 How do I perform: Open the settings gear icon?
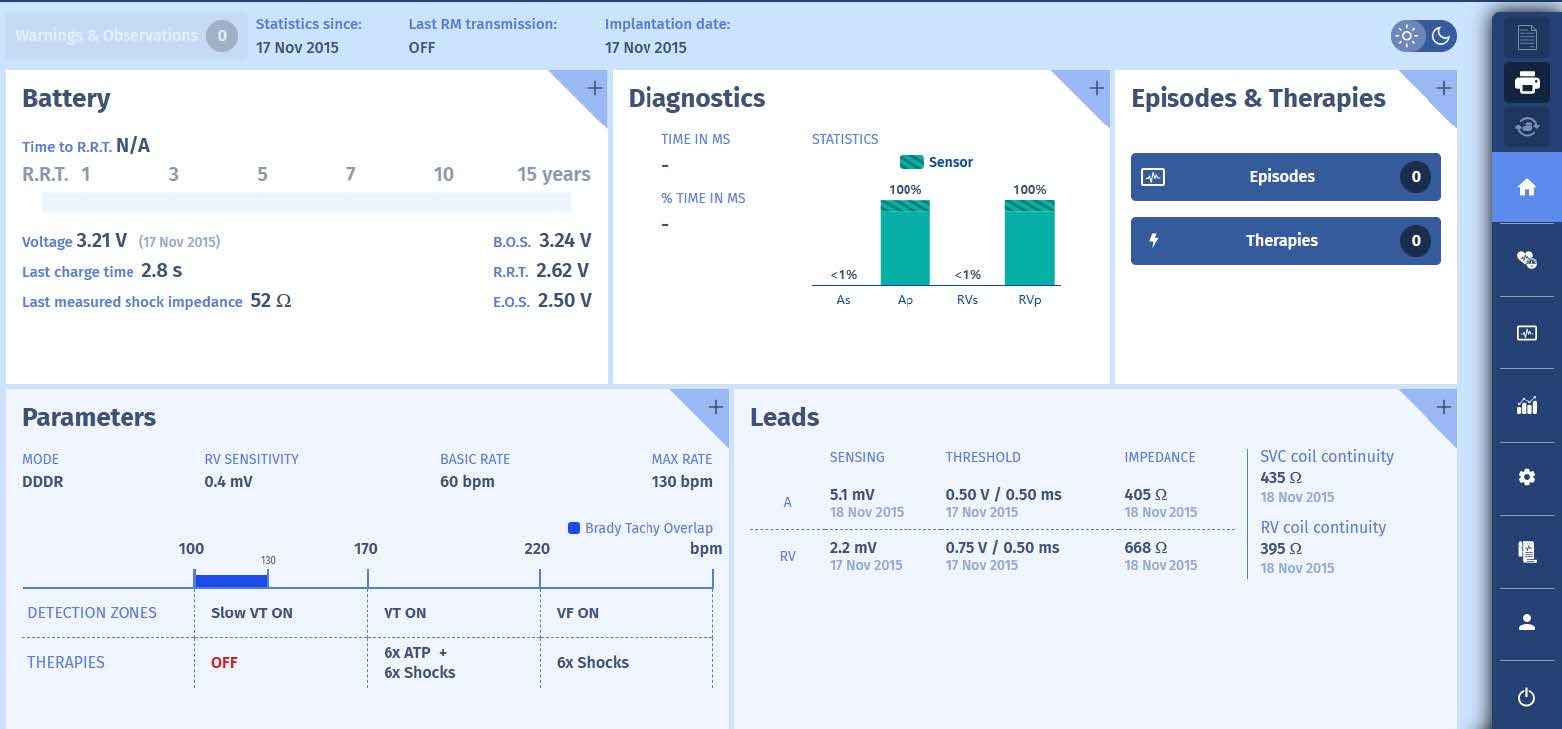(x=1526, y=478)
